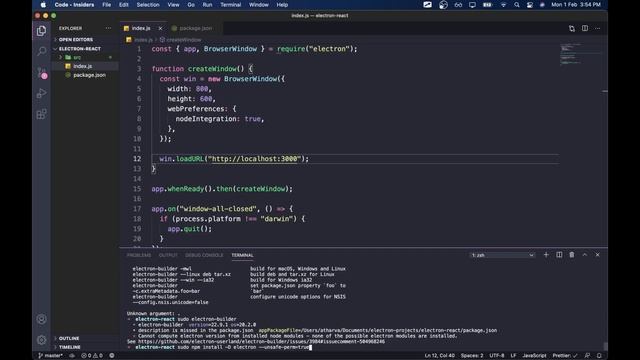
Task: Open the Source Control view
Action: (41, 73)
